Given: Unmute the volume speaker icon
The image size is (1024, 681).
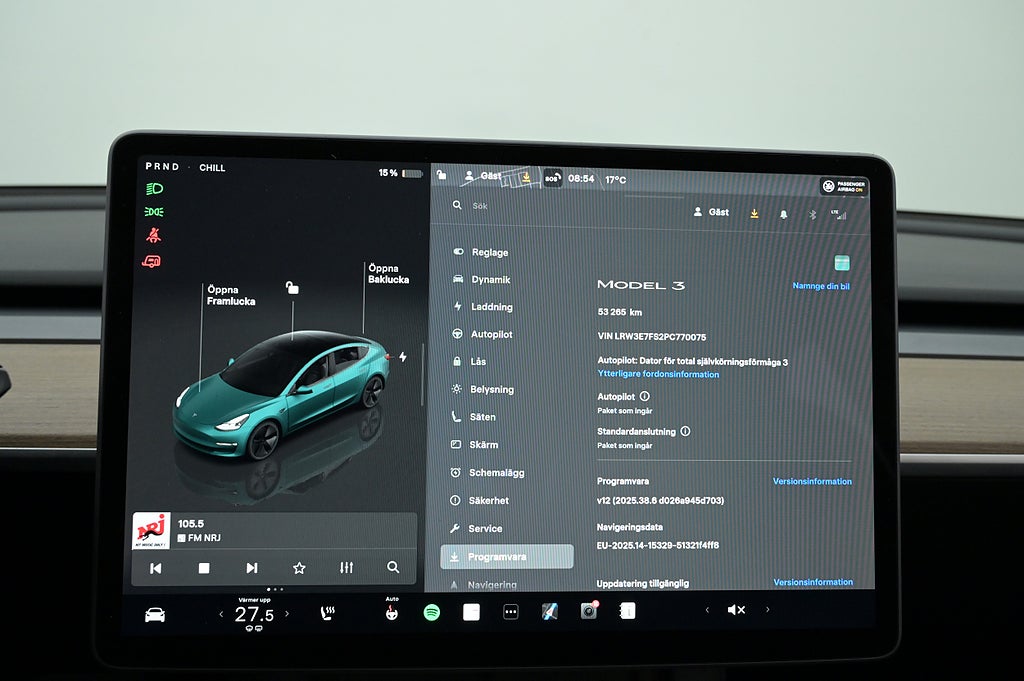Looking at the screenshot, I should [x=736, y=610].
